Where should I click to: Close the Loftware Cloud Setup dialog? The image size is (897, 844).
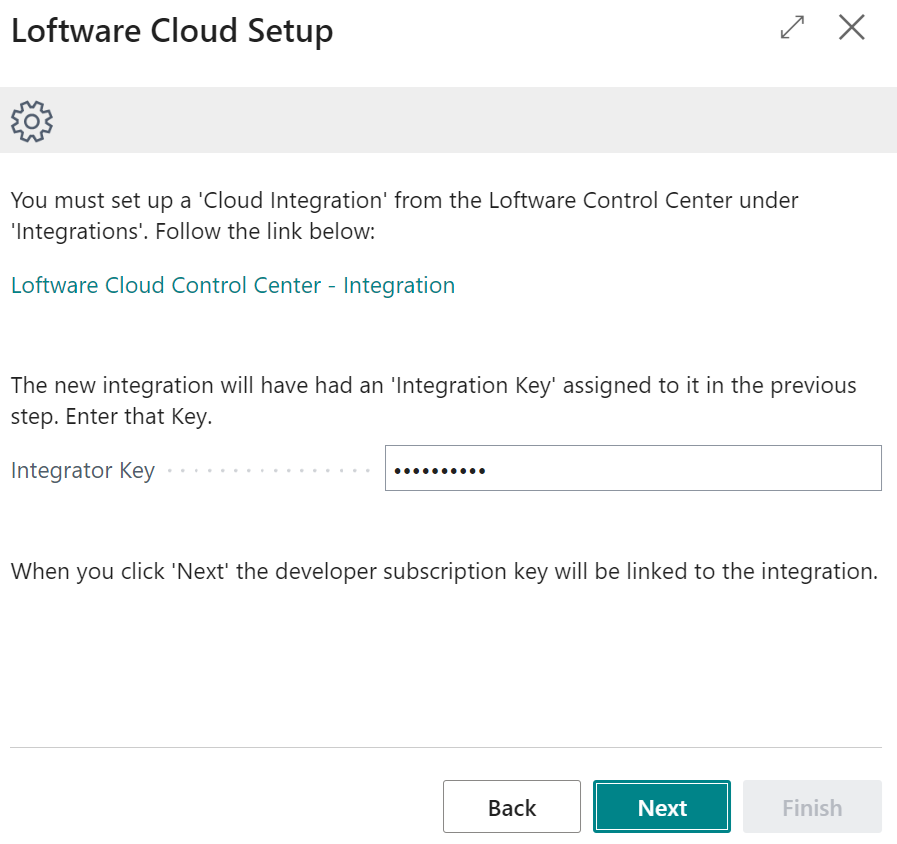coord(851,28)
